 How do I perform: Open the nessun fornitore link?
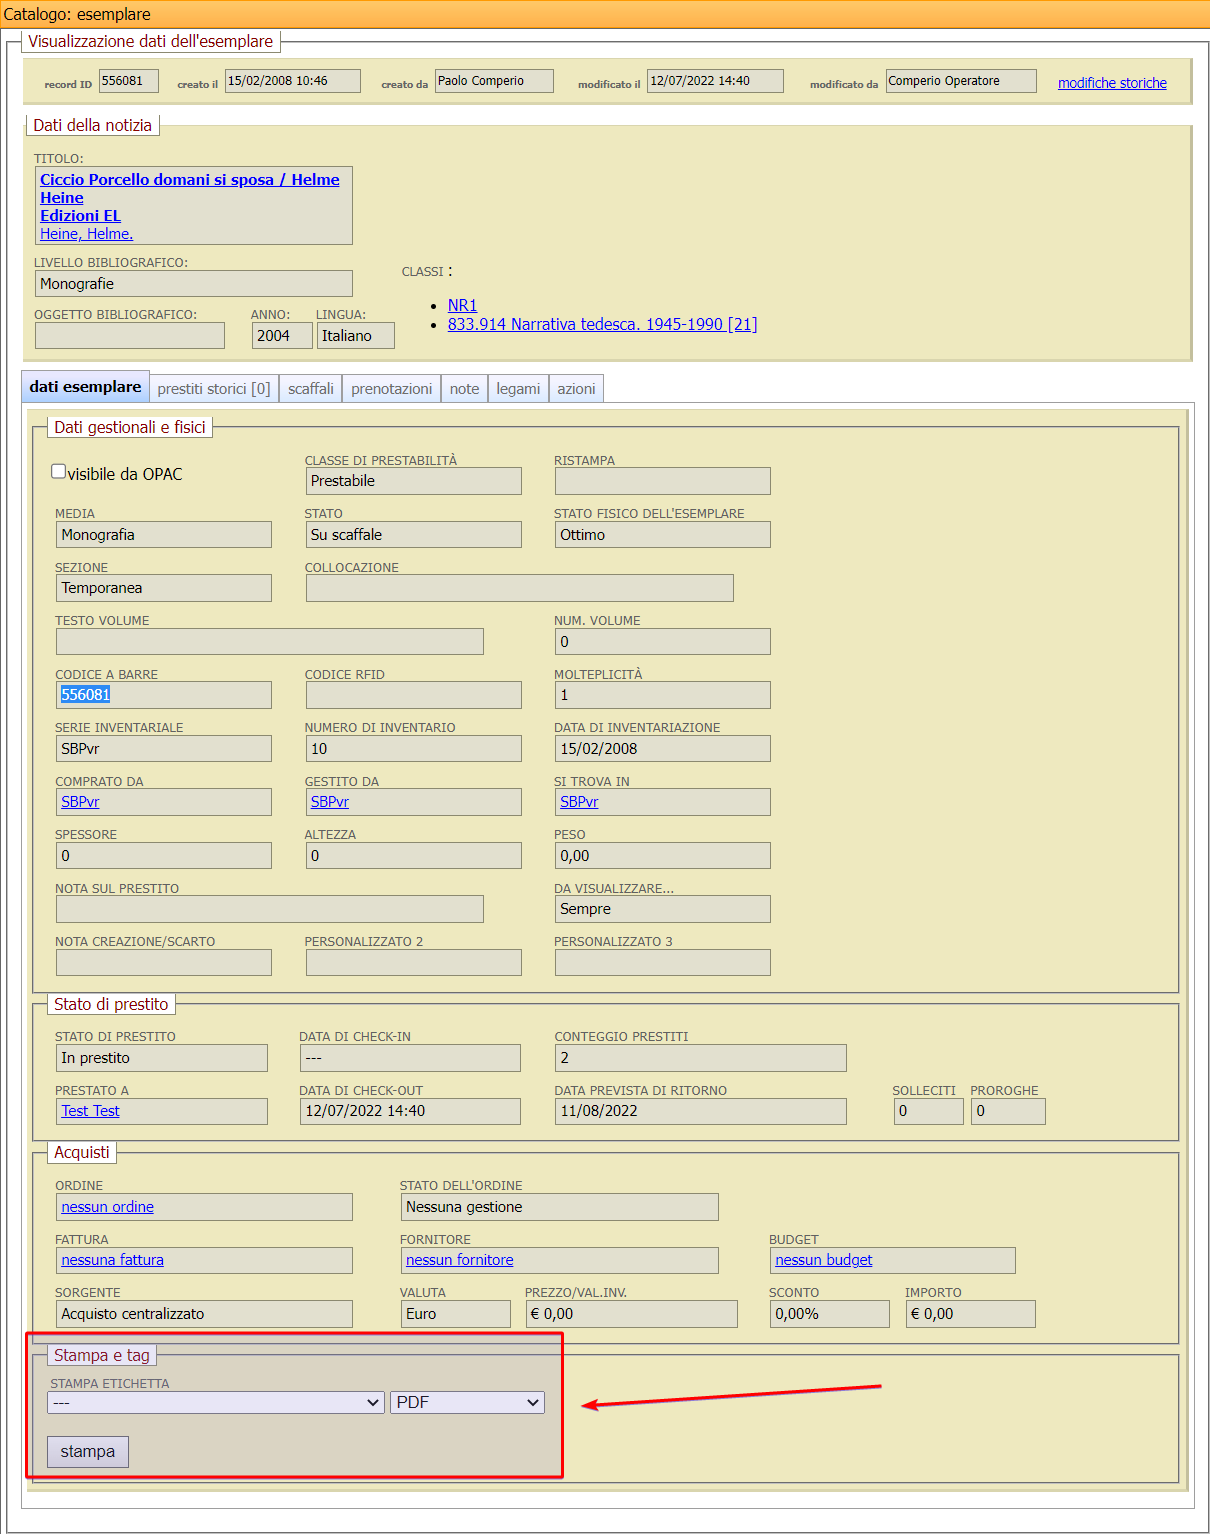(459, 1260)
